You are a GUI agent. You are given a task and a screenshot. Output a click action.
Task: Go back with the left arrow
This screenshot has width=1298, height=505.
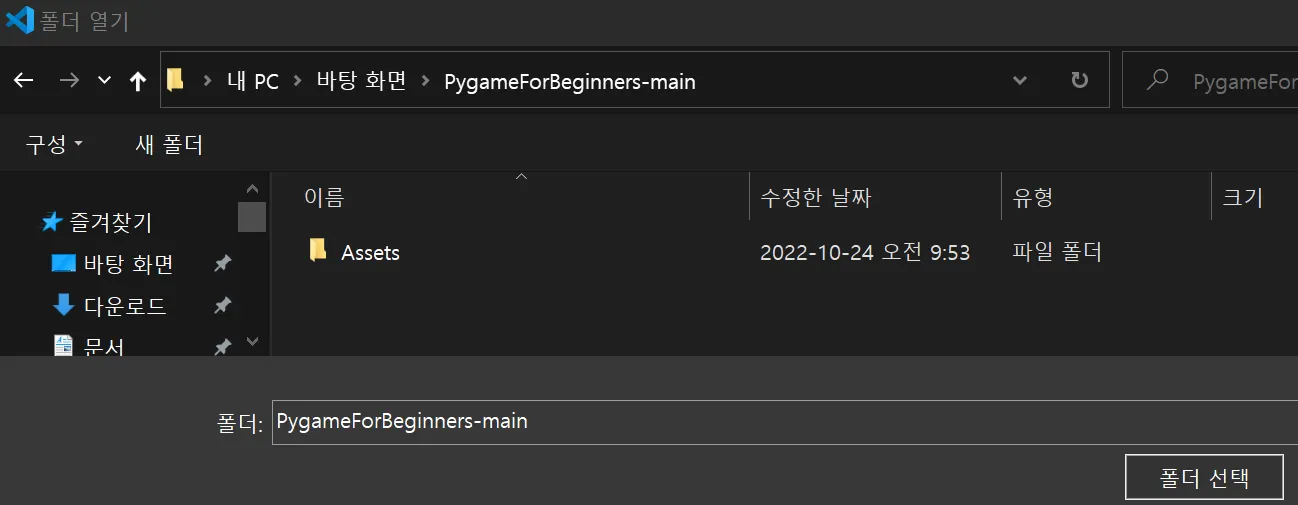tap(23, 81)
